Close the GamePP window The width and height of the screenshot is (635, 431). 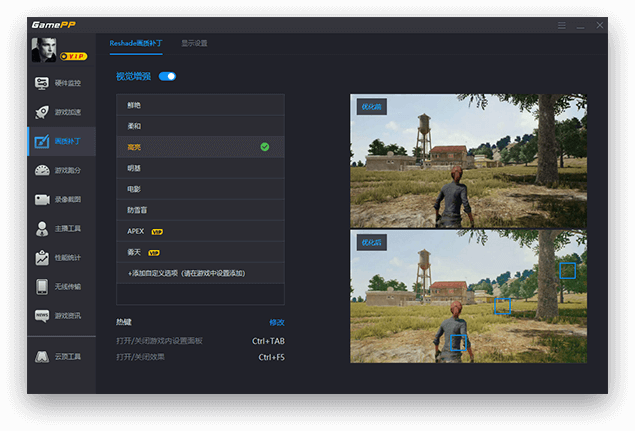[x=600, y=25]
